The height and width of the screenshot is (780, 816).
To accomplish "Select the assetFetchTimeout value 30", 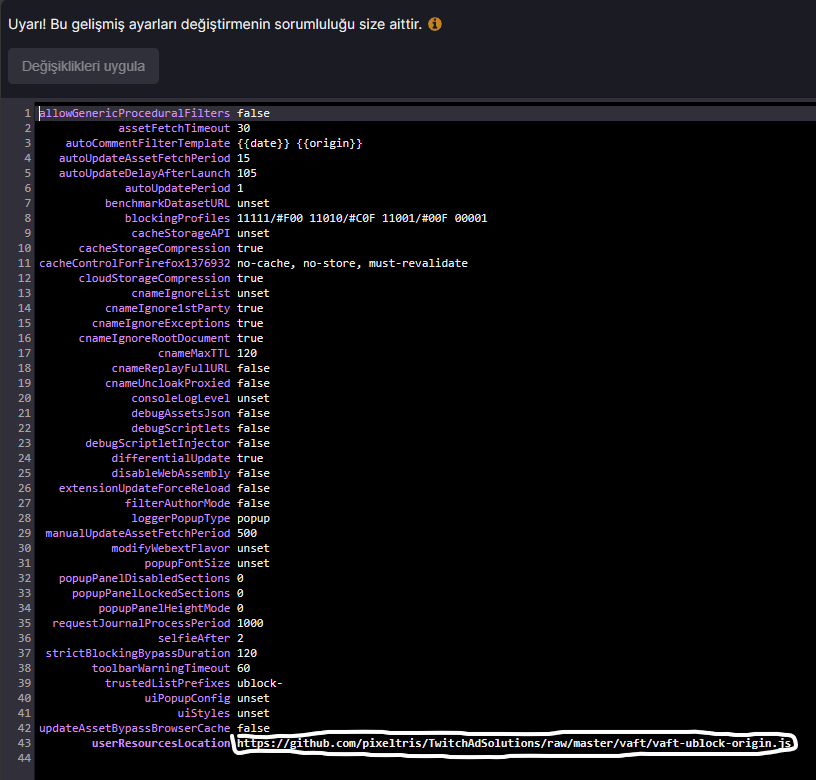I will click(244, 128).
